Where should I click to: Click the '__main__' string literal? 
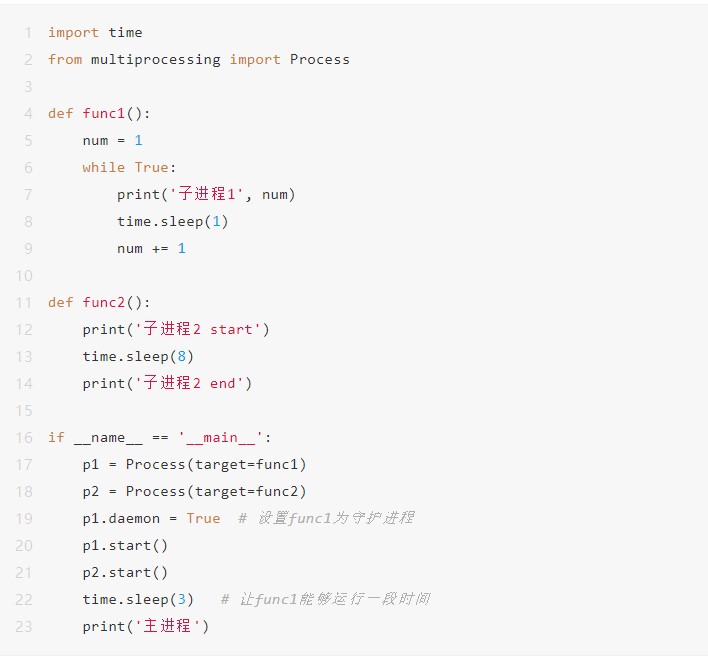tap(224, 437)
